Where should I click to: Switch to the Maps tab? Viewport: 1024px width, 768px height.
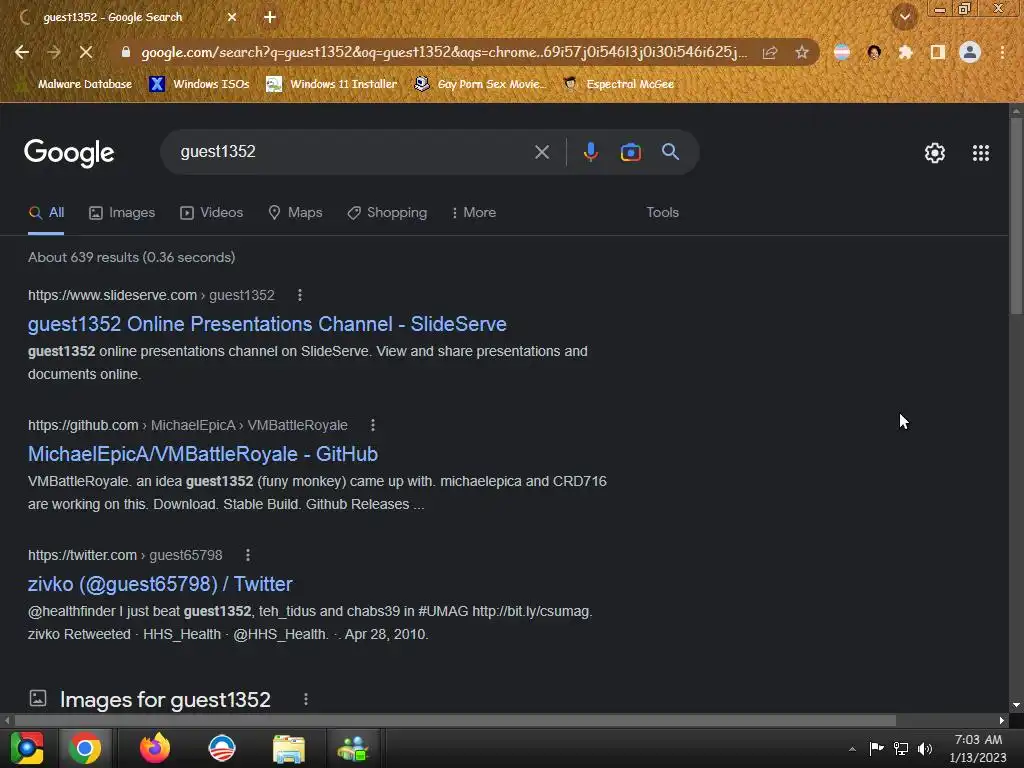pyautogui.click(x=295, y=213)
